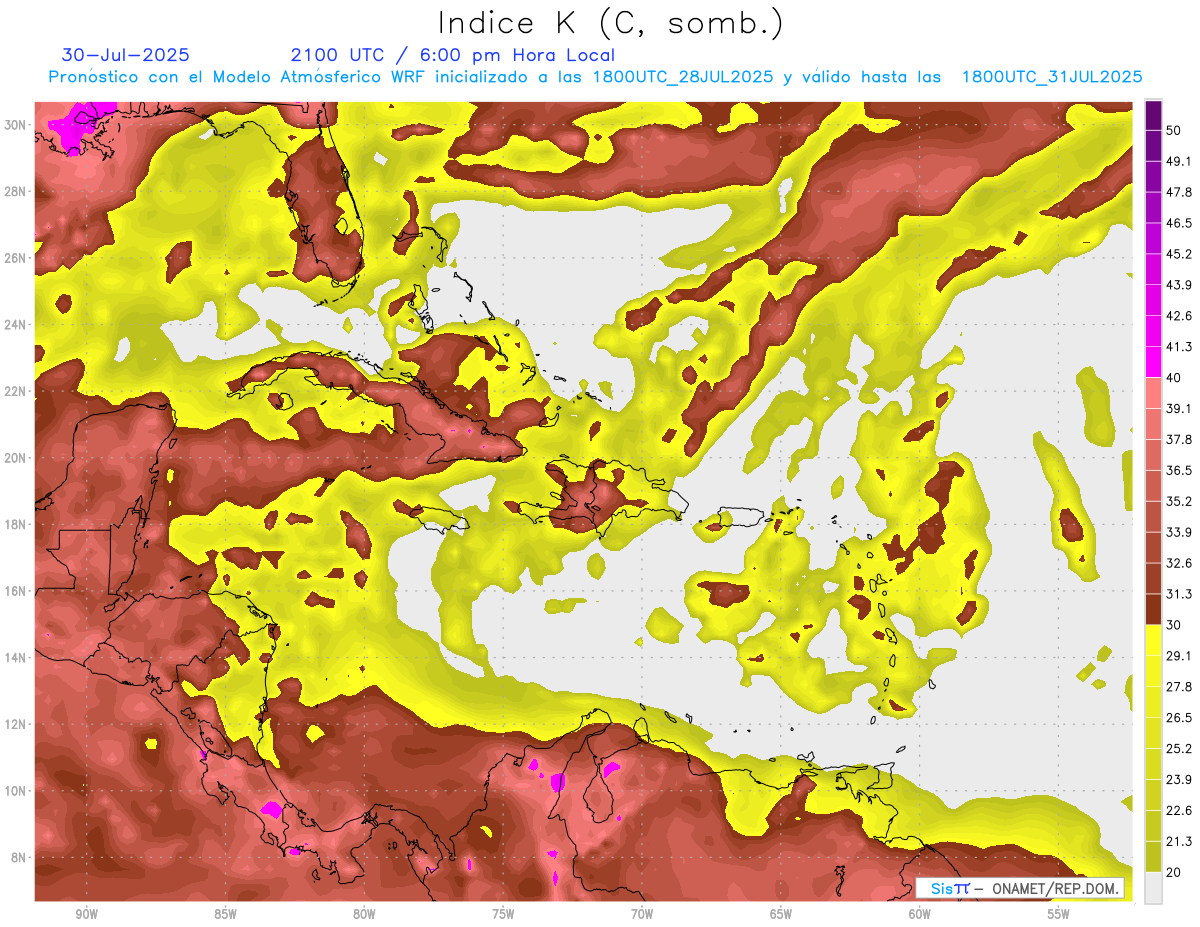This screenshot has height=927, width=1200.
Task: Click the 24N latitude axis label
Action: coord(17,325)
